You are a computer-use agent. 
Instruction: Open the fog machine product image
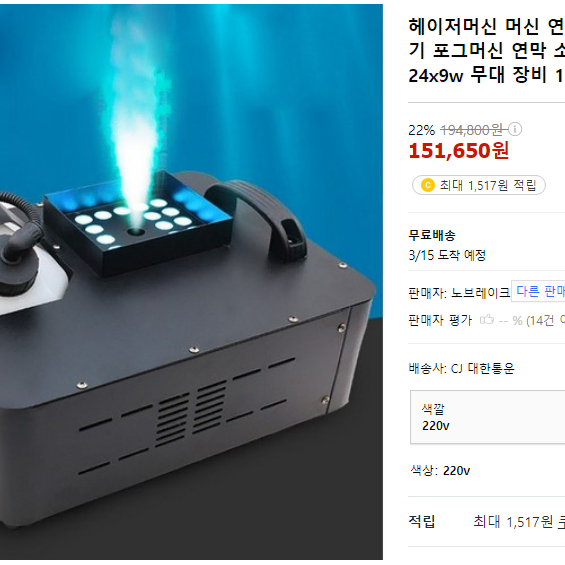(191, 282)
